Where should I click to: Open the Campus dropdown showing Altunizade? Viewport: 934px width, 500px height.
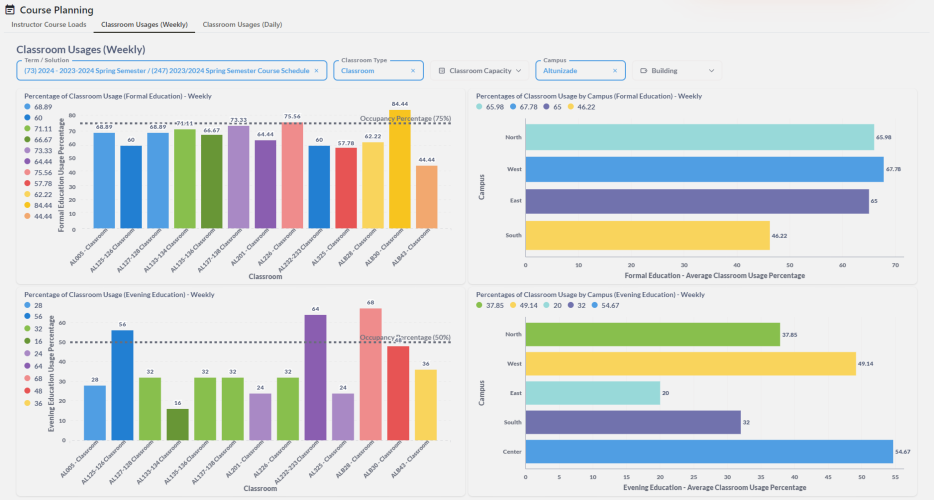point(580,70)
